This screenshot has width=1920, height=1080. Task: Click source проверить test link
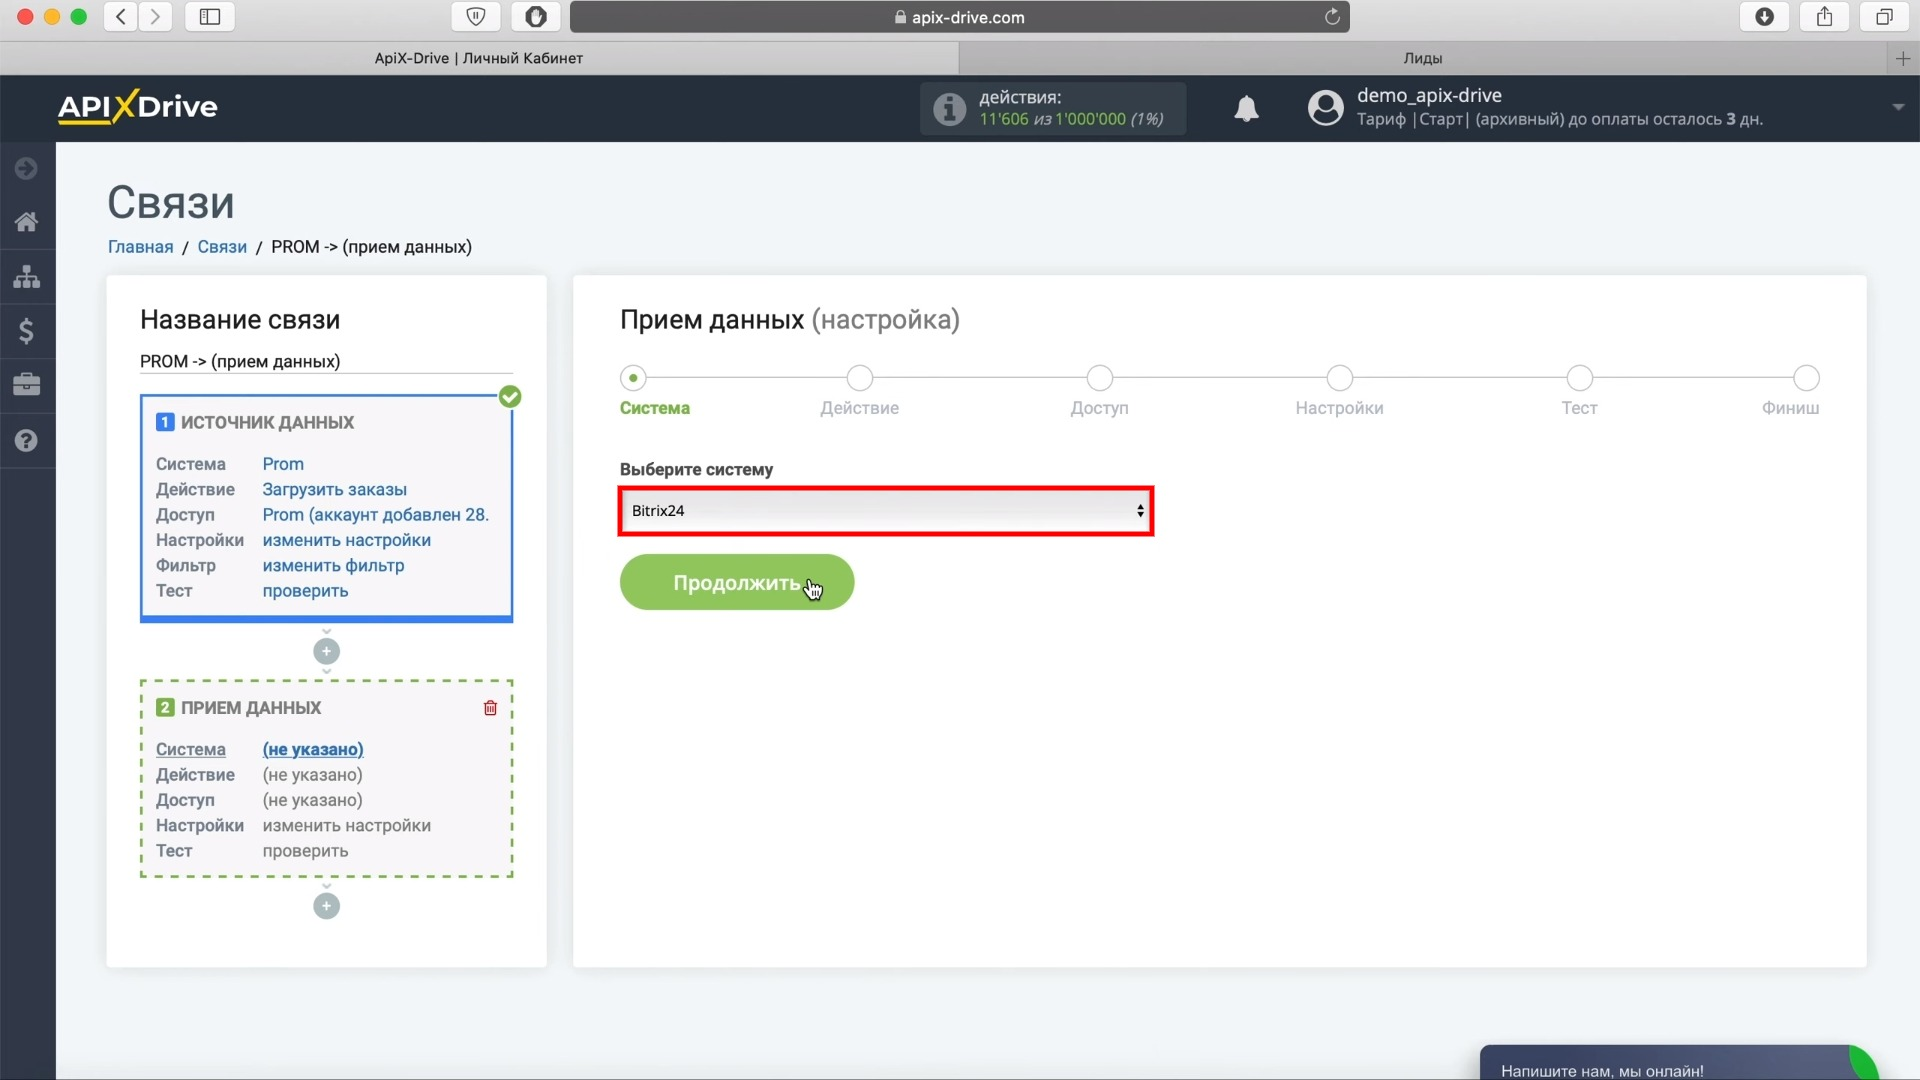click(x=306, y=591)
